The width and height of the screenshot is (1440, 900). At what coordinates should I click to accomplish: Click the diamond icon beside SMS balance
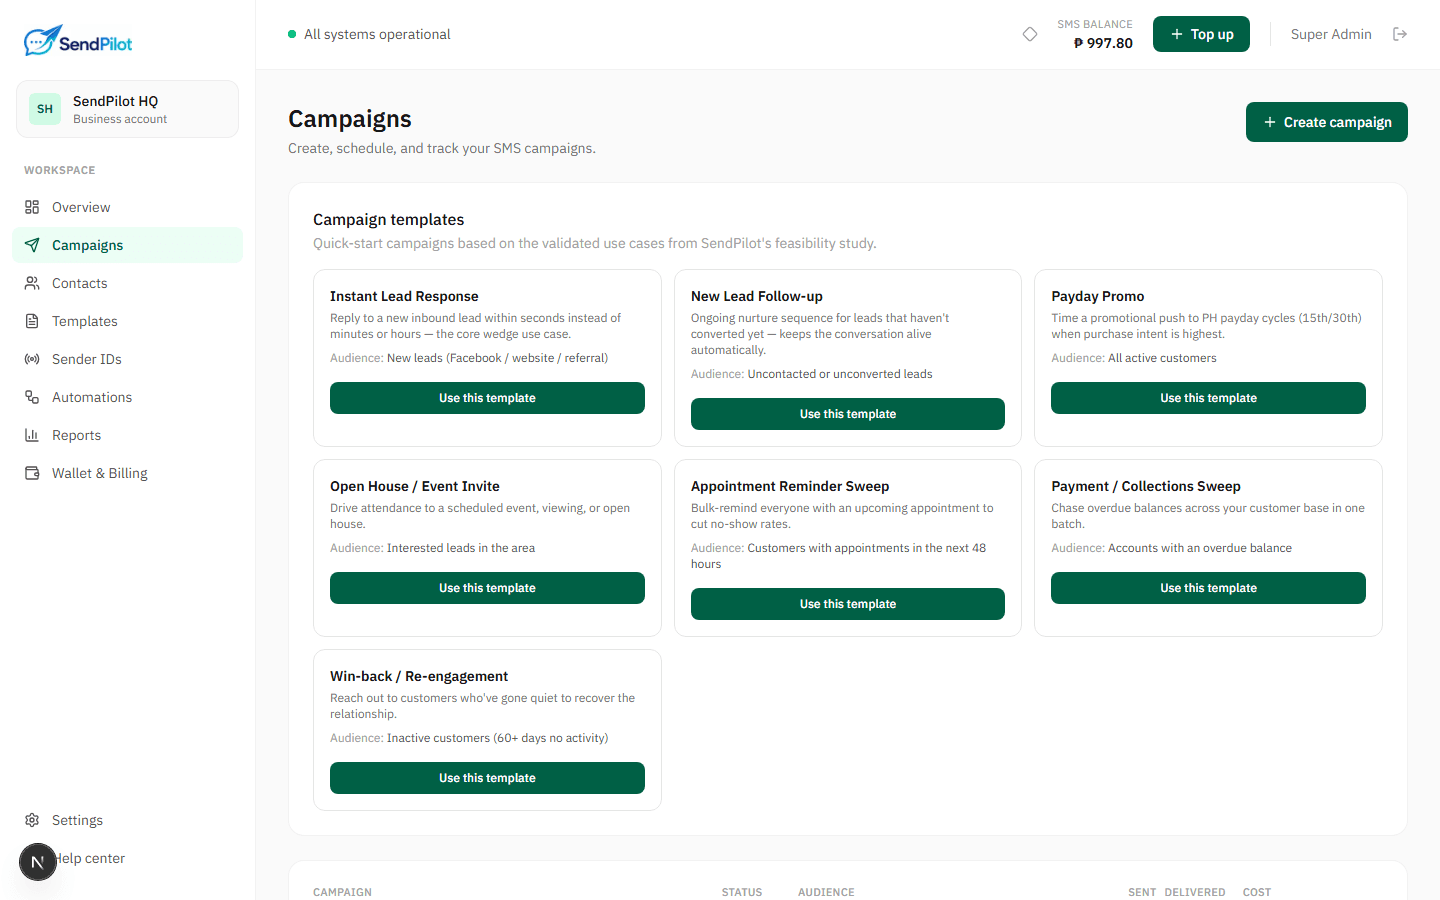point(1030,34)
